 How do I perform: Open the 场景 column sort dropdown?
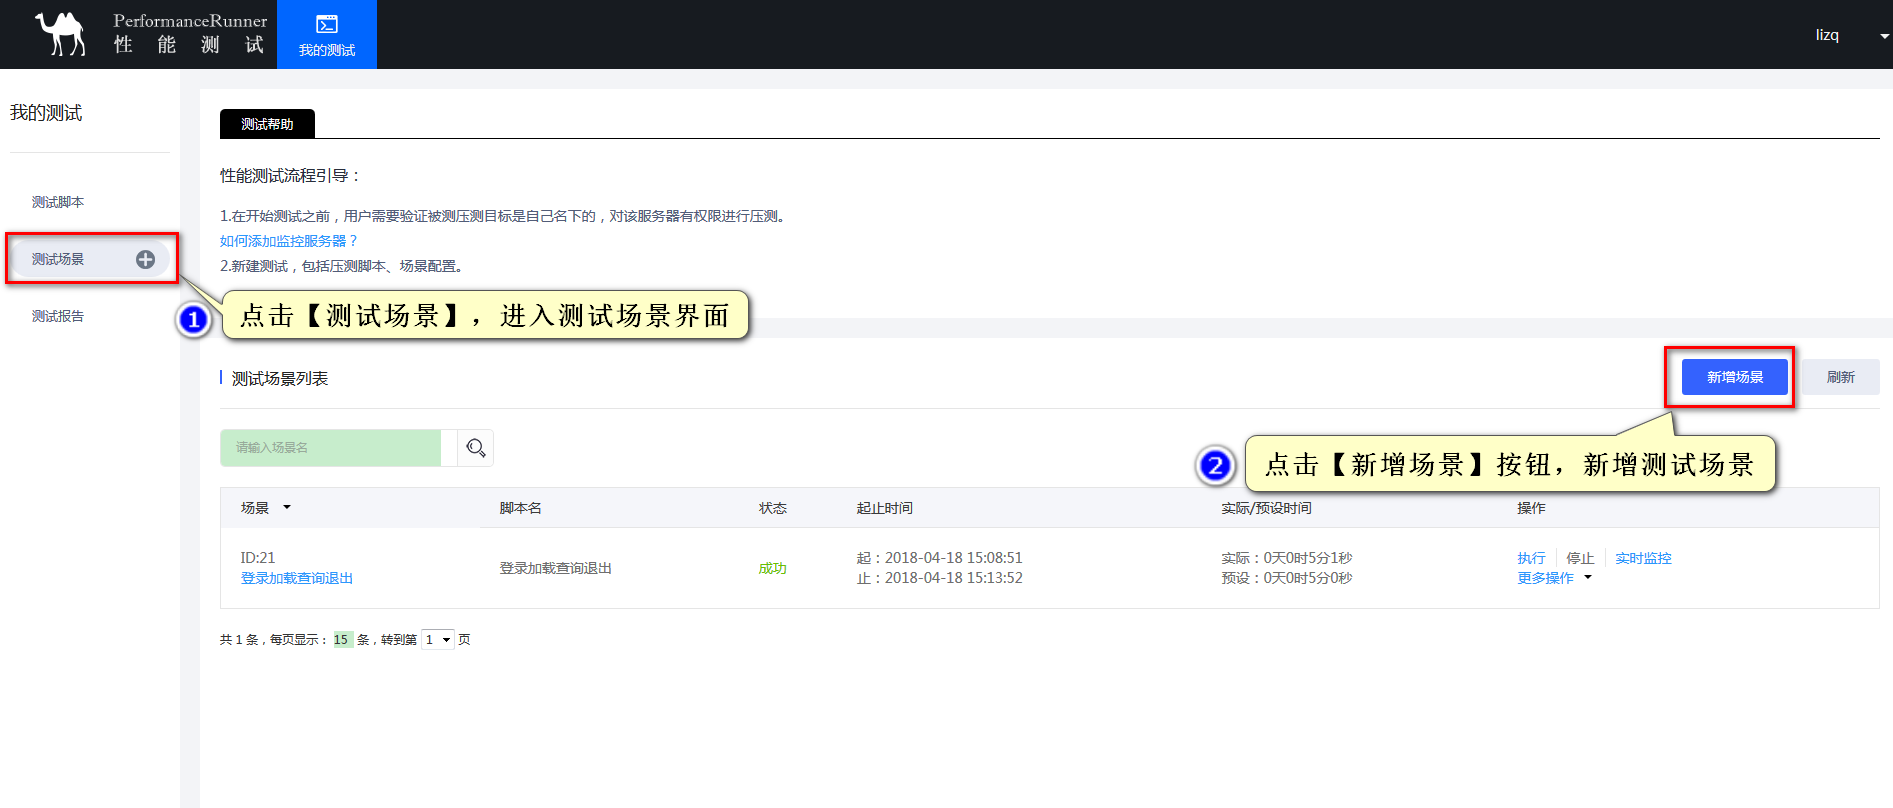pos(287,508)
